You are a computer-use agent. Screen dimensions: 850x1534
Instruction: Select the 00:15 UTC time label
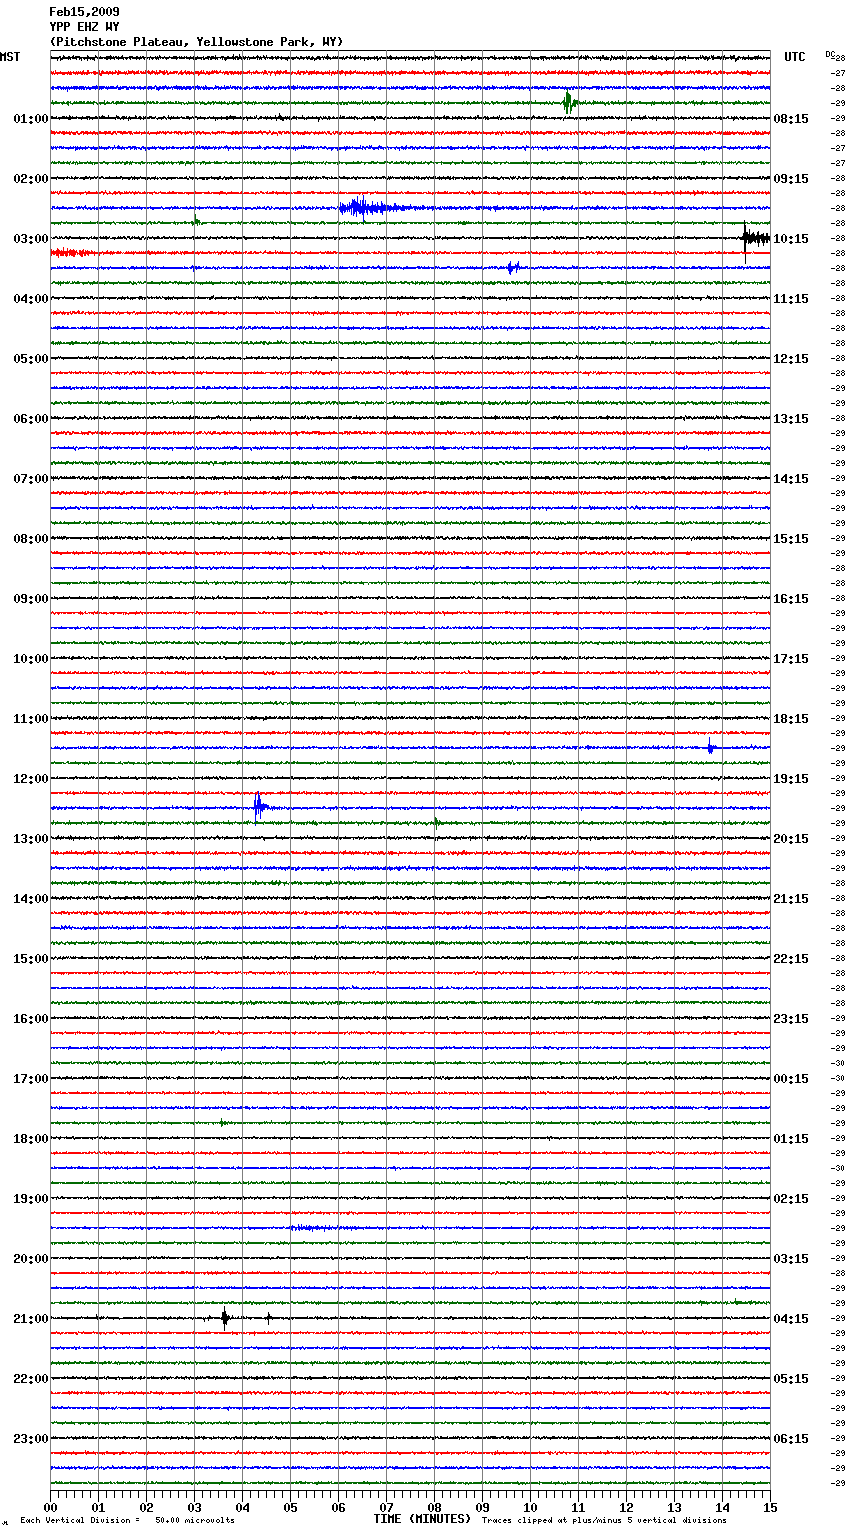(791, 1079)
